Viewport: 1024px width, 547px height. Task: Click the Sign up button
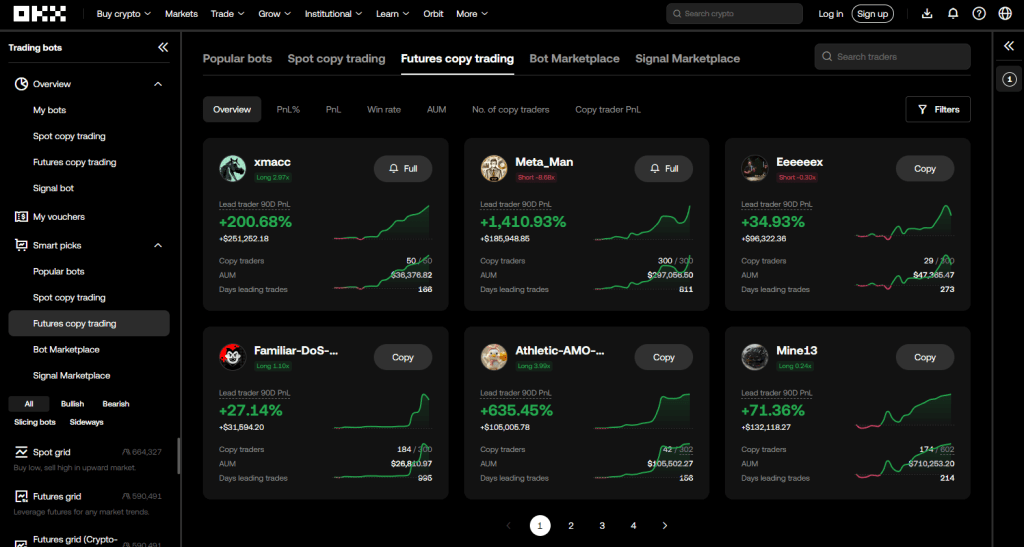(x=872, y=14)
